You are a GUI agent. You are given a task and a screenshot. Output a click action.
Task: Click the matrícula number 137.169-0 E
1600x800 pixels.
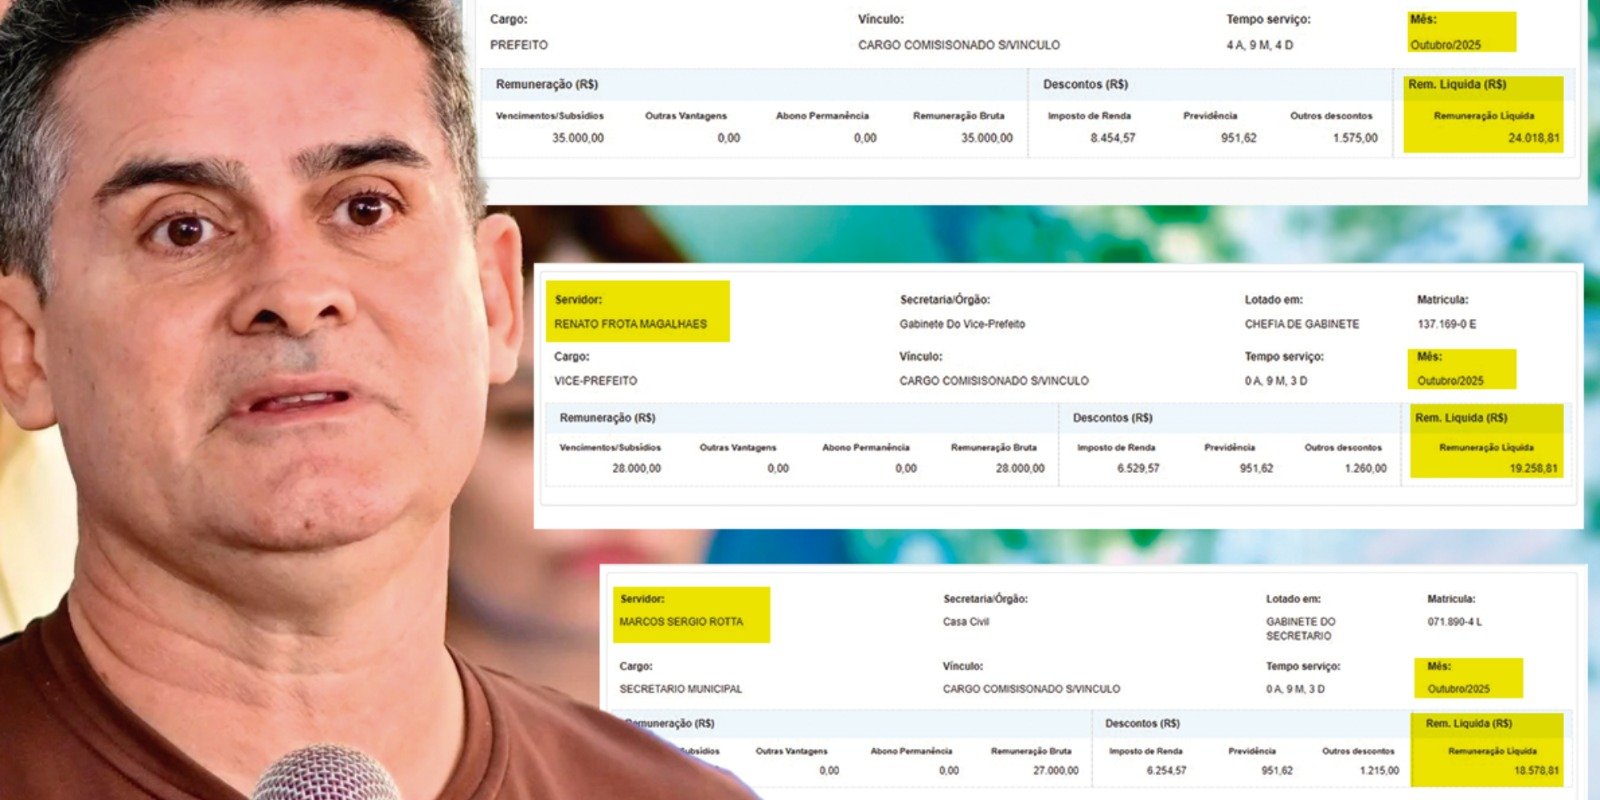click(1446, 324)
